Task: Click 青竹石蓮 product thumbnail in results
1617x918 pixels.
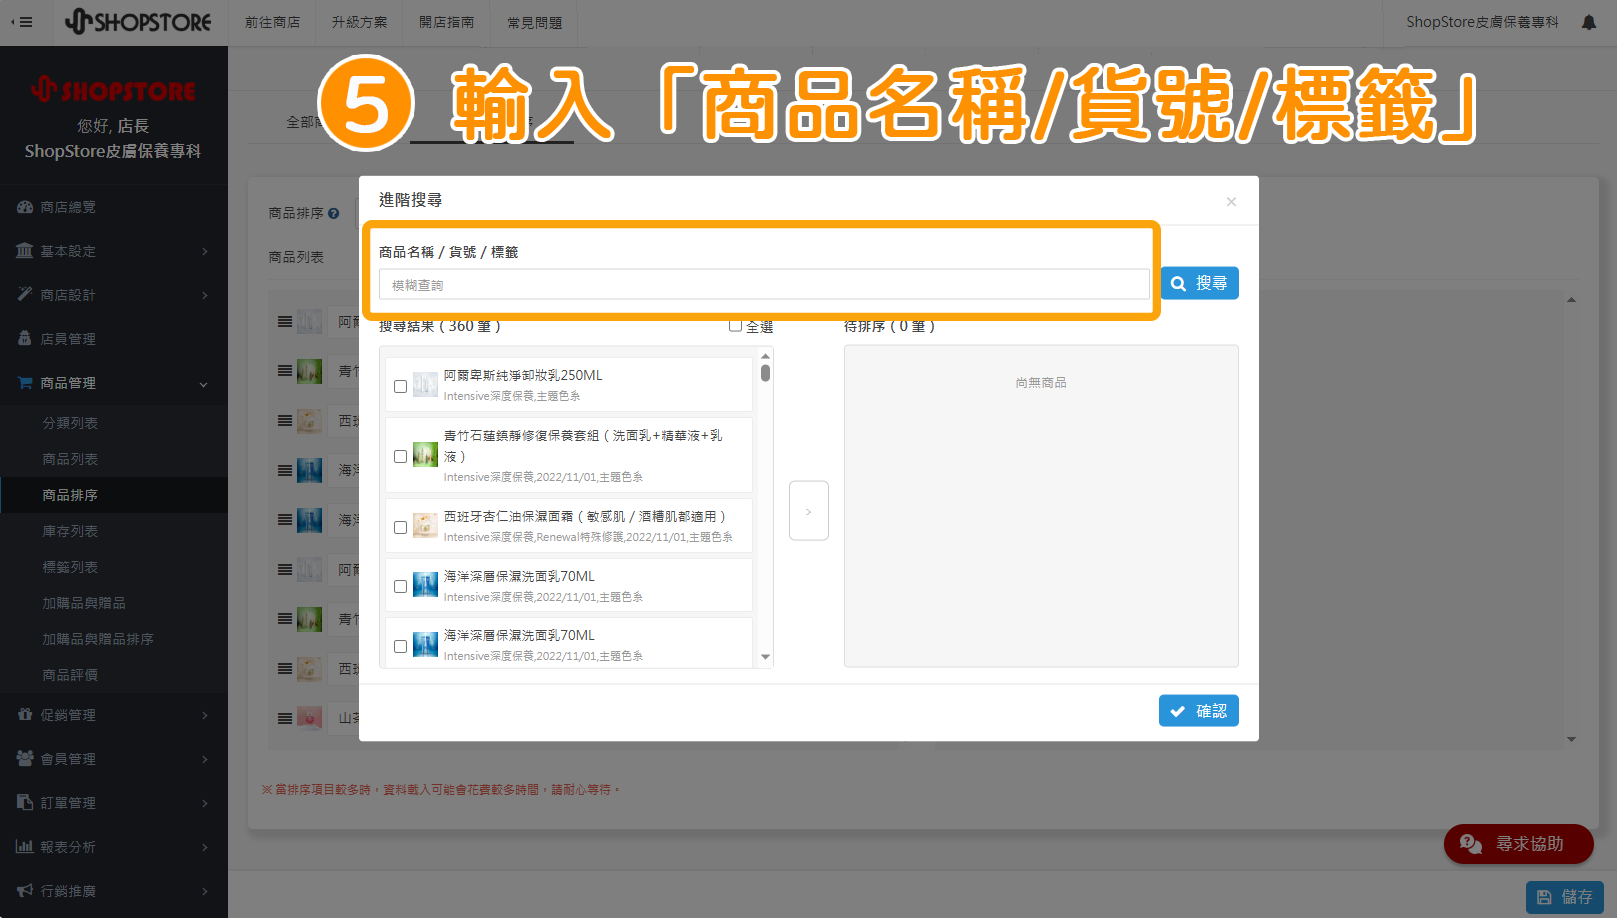Action: click(x=425, y=455)
